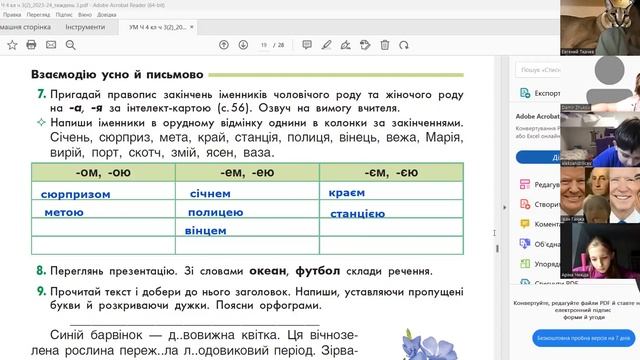Open the magnifier search tool

click(x=71, y=45)
